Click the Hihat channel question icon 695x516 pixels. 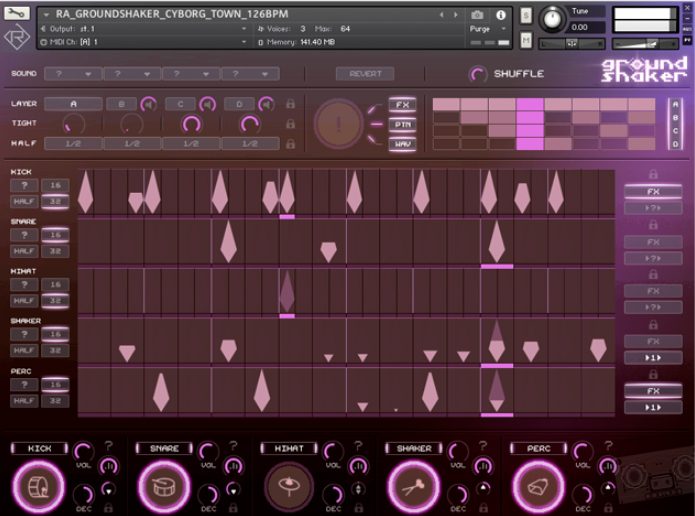(359, 446)
